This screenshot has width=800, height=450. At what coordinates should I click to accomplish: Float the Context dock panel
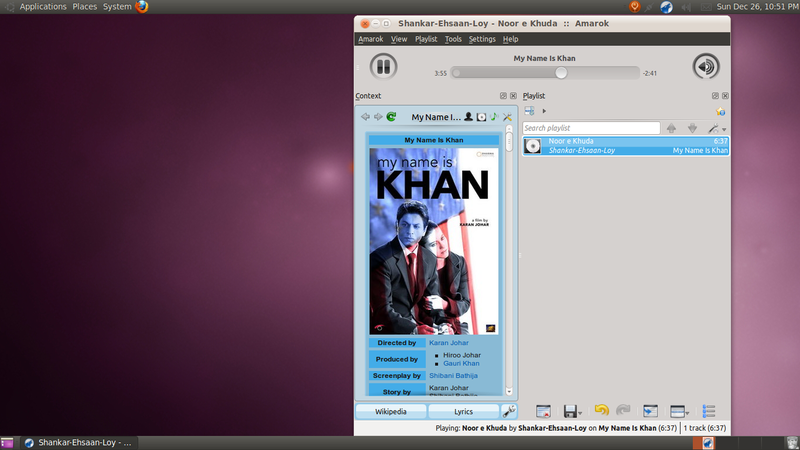pyautogui.click(x=504, y=96)
